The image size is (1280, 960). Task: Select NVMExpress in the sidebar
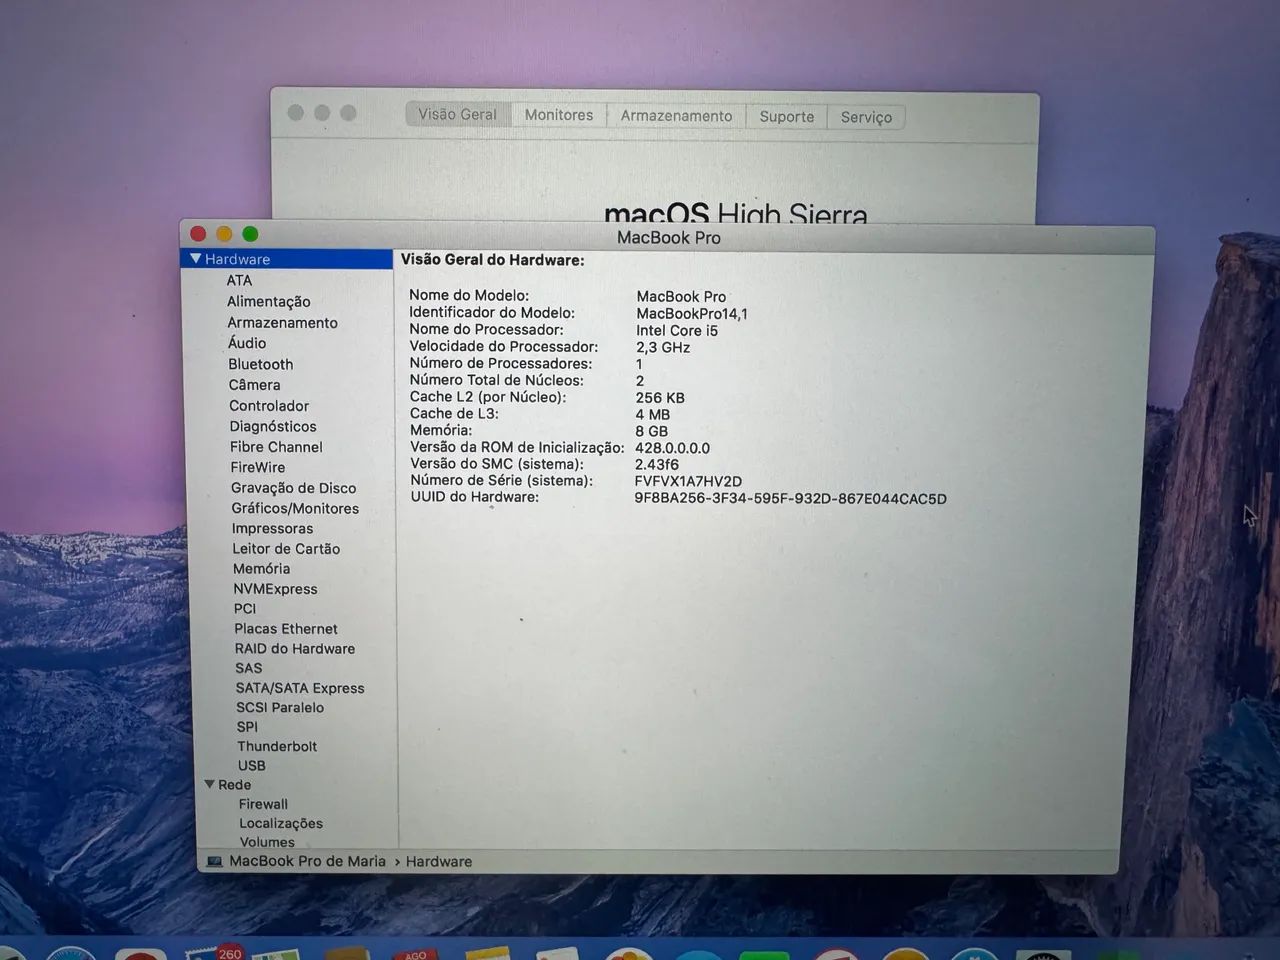tap(275, 589)
